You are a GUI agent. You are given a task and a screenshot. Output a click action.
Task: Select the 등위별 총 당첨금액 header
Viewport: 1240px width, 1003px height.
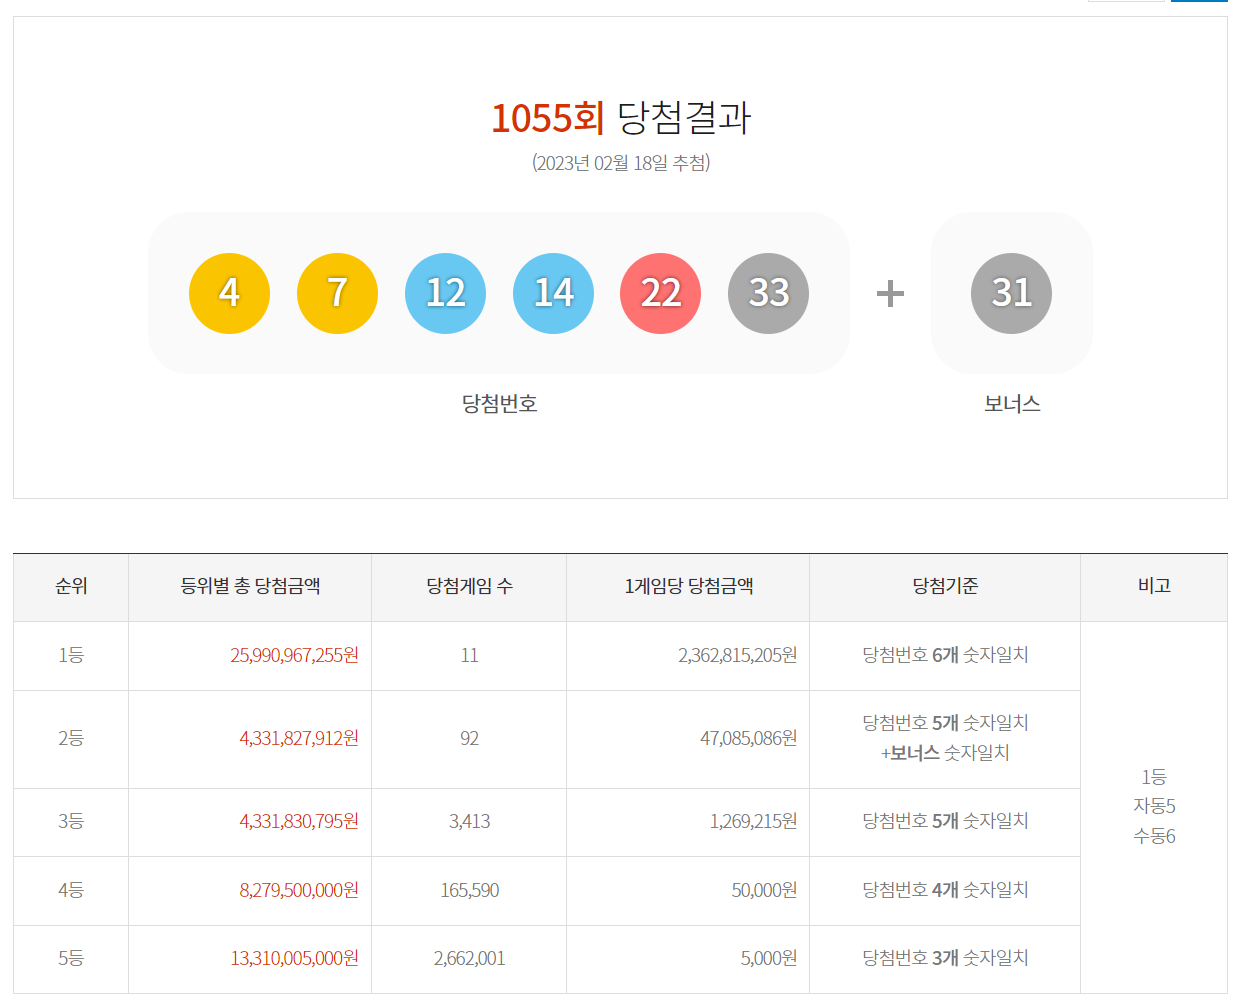(x=250, y=588)
